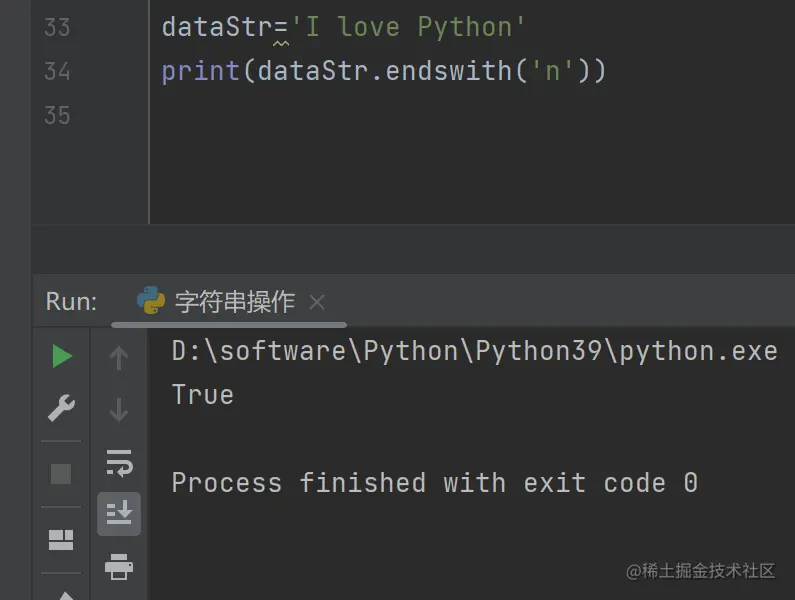Image resolution: width=795 pixels, height=600 pixels.
Task: Click the Down the Stack Trace arrow
Action: coord(119,410)
